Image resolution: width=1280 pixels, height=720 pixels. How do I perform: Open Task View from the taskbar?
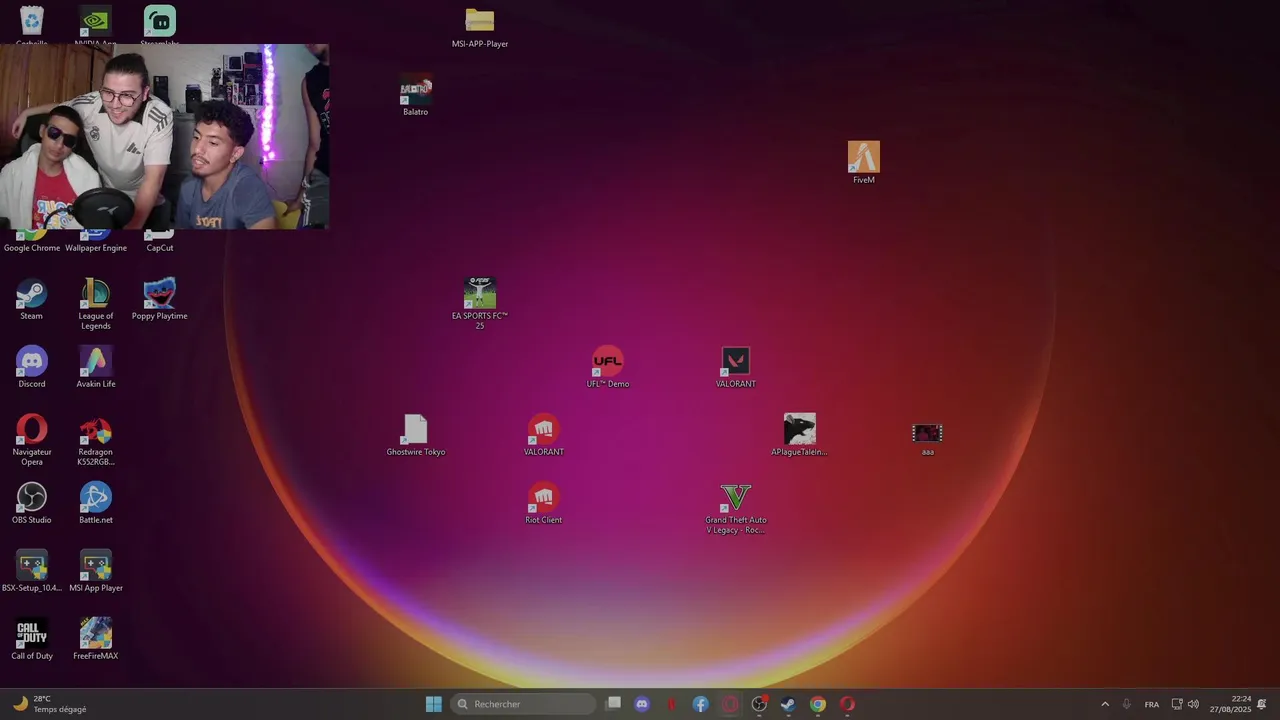613,704
